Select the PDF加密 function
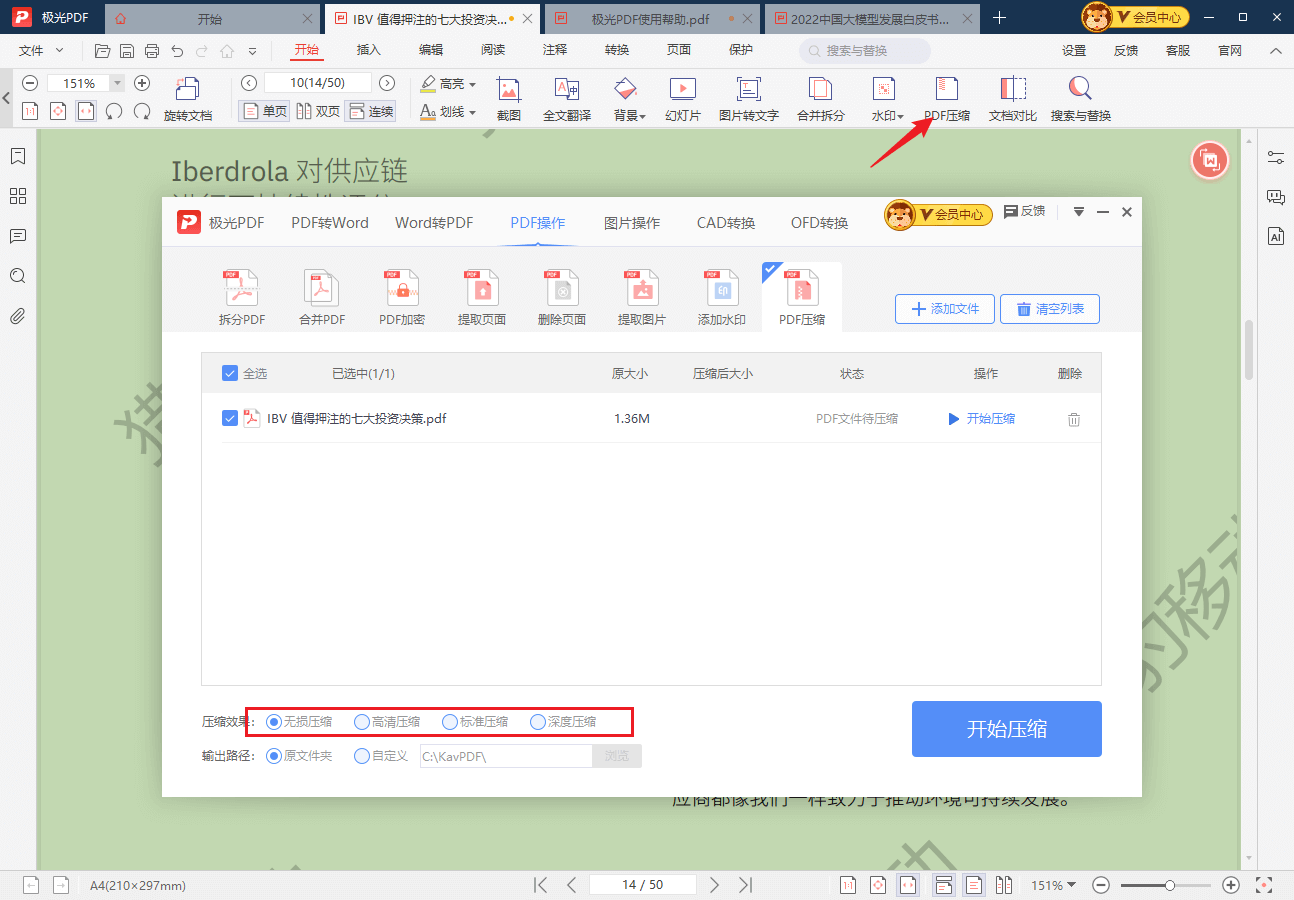1294x900 pixels. coord(402,298)
